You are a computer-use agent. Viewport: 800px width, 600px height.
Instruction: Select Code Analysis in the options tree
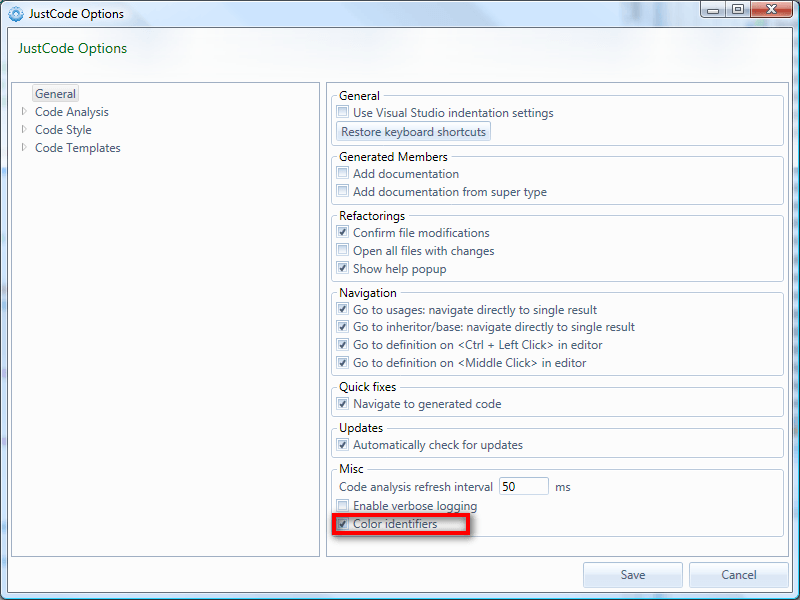click(x=71, y=112)
